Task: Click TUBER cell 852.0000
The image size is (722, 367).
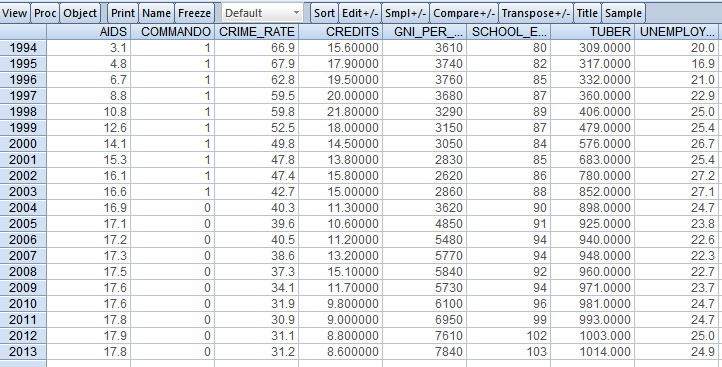Action: (x=592, y=192)
